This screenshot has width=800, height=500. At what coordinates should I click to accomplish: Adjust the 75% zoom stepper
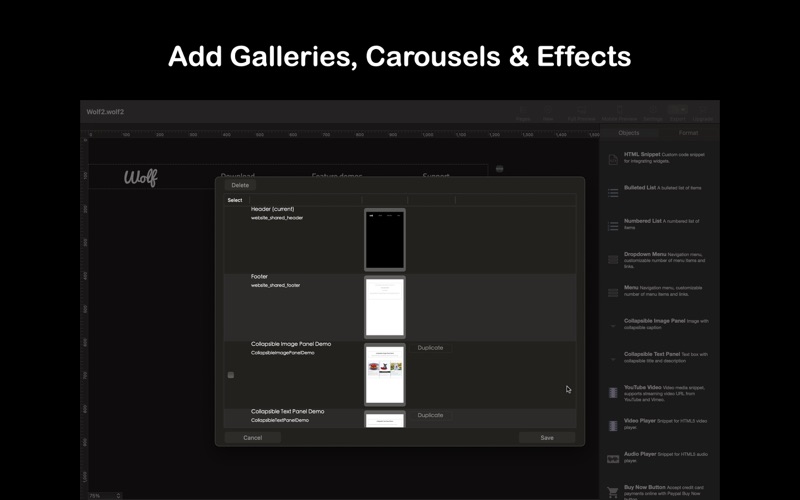(x=118, y=495)
